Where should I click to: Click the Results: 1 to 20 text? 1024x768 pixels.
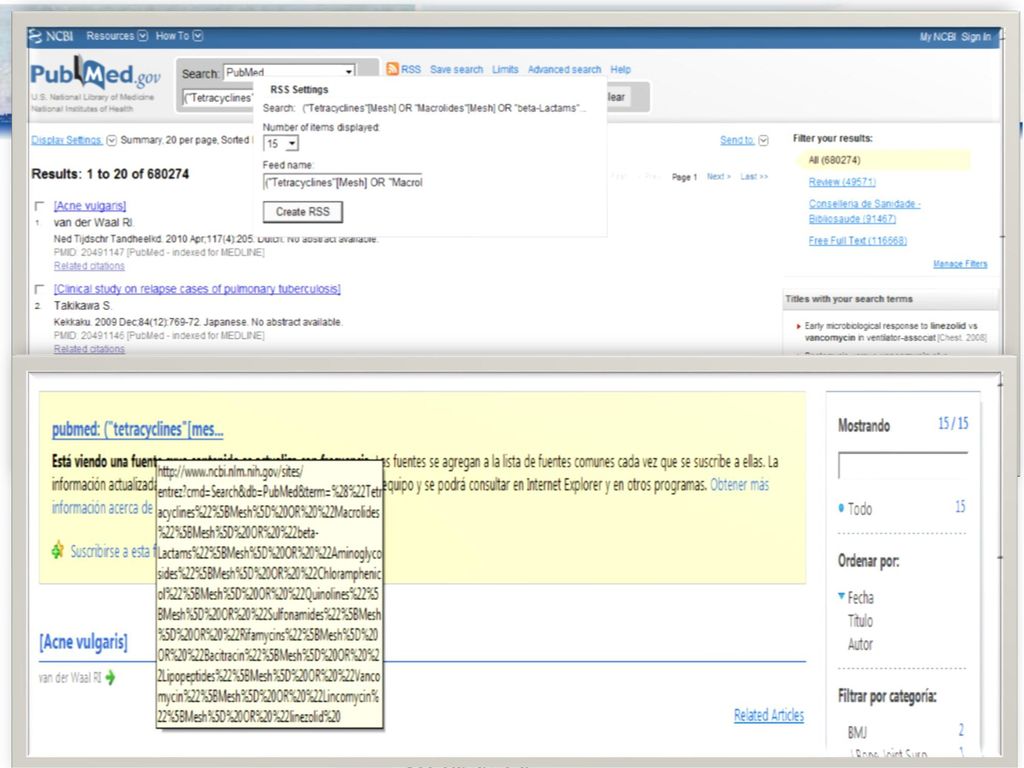tap(110, 174)
